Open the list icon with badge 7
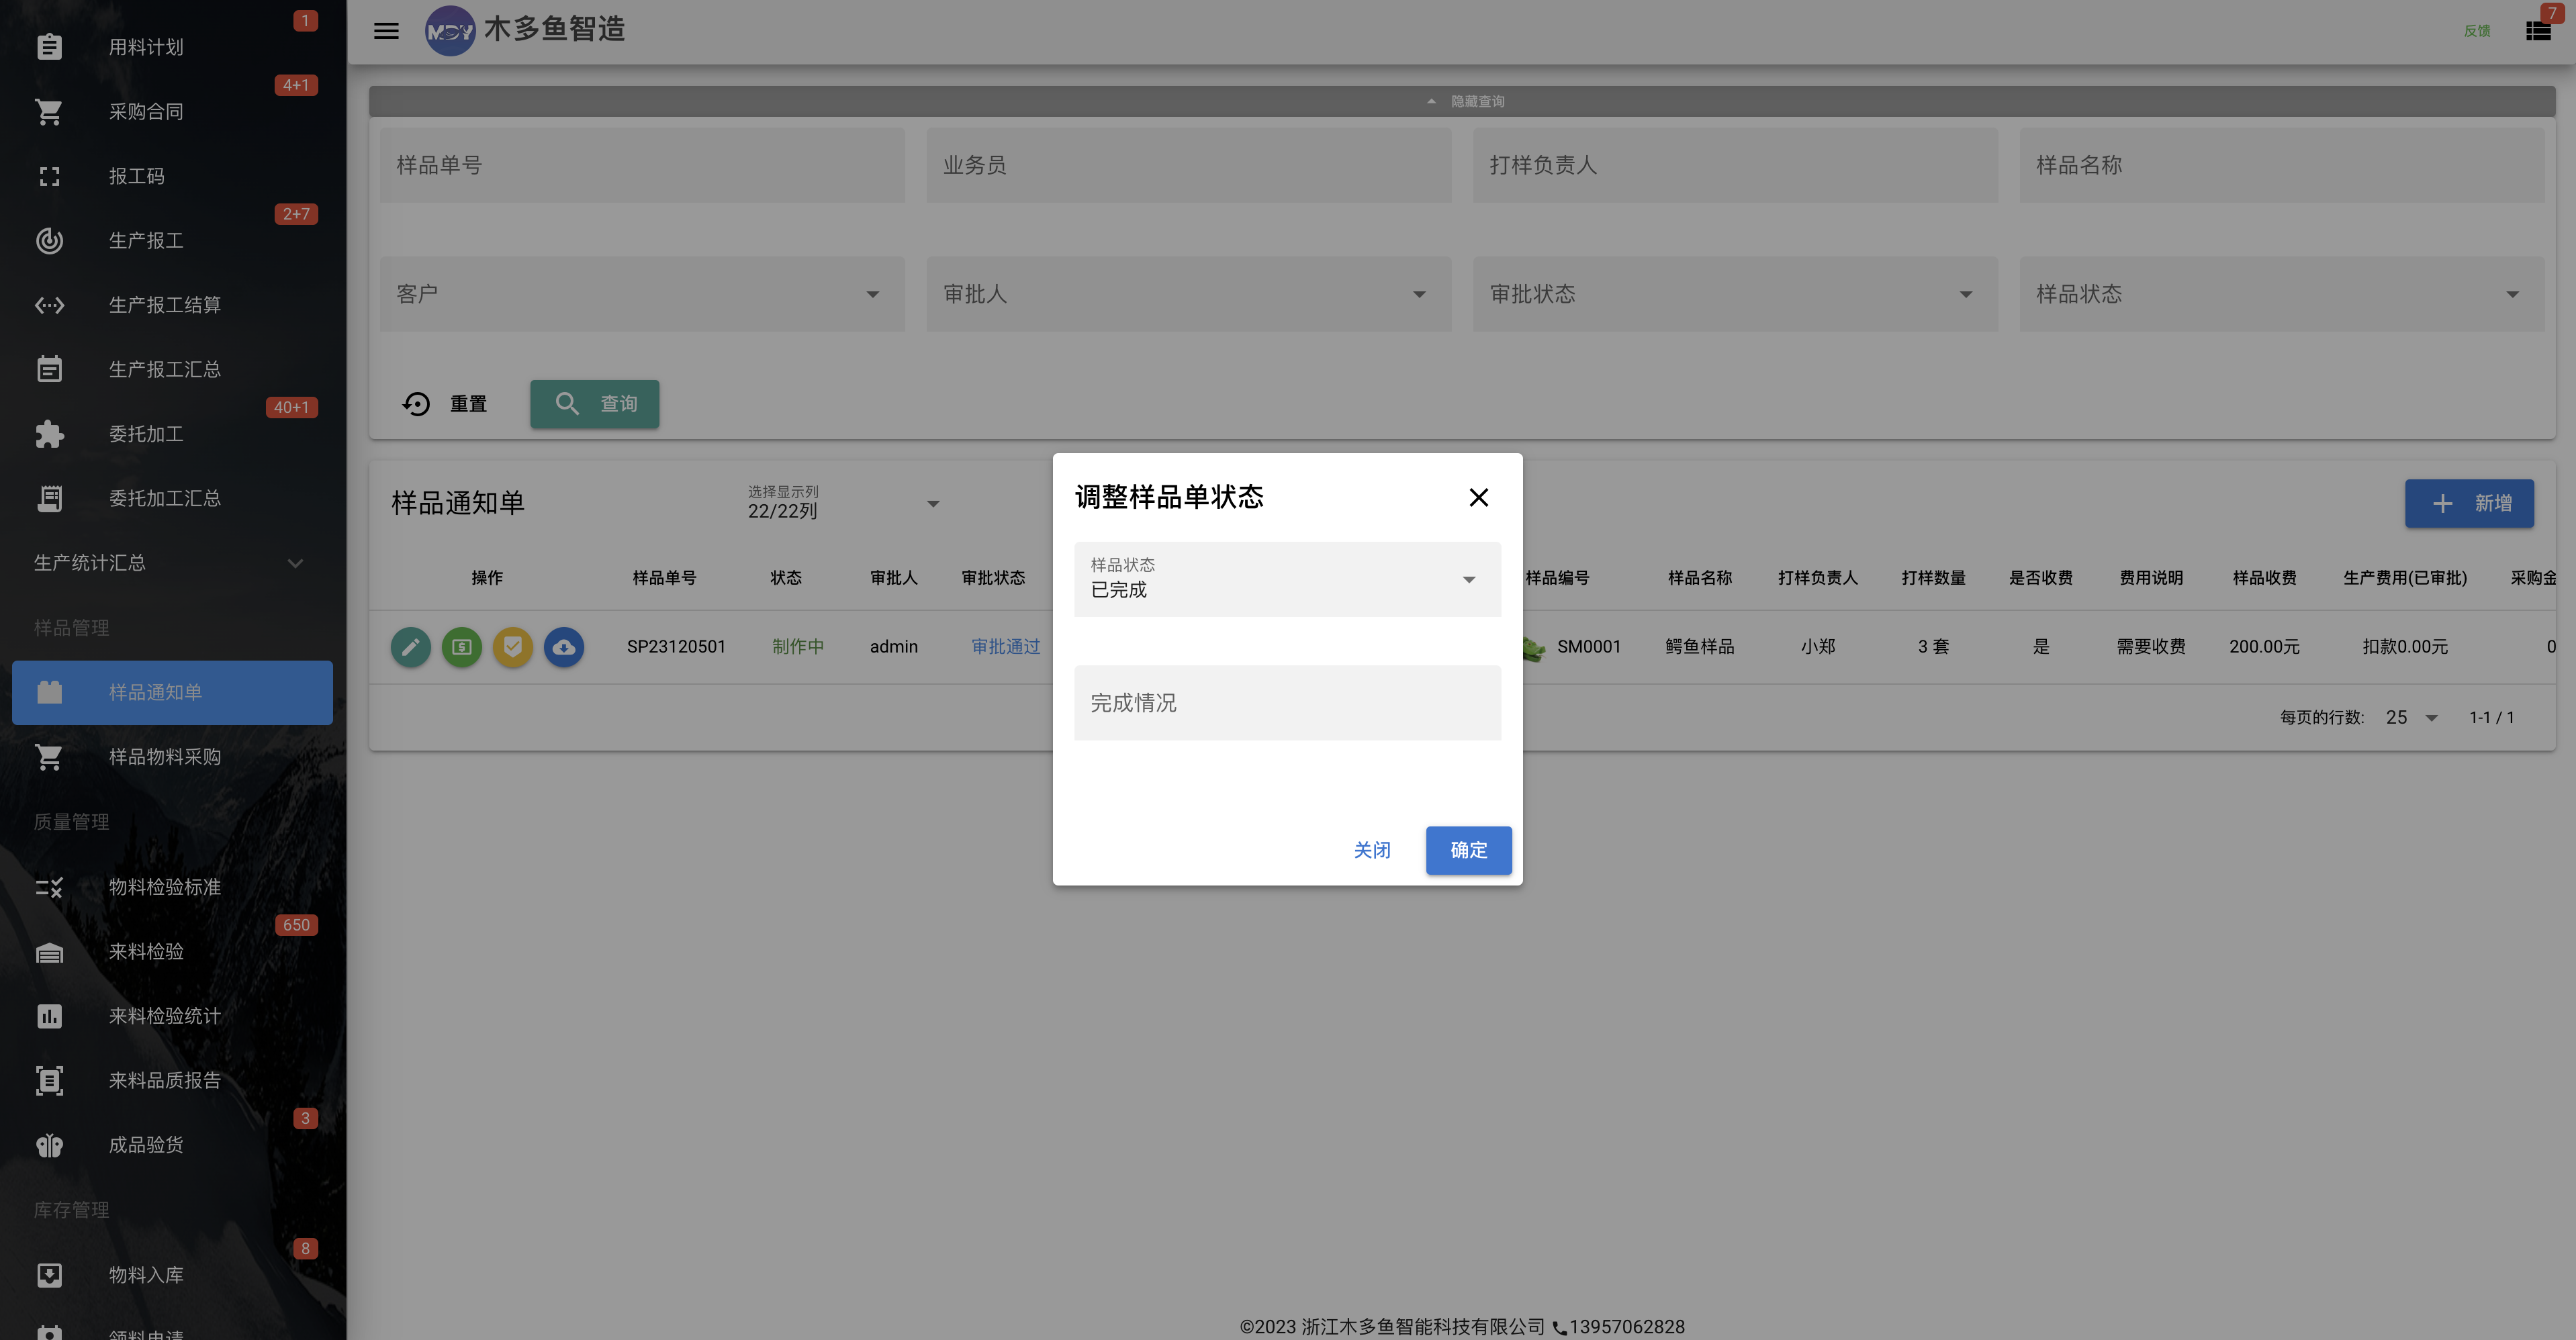Image resolution: width=2576 pixels, height=1340 pixels. [2538, 31]
